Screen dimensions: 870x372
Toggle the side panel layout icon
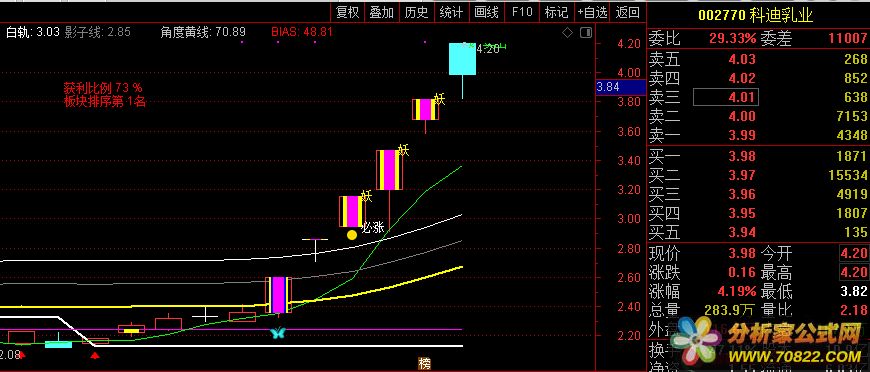586,33
